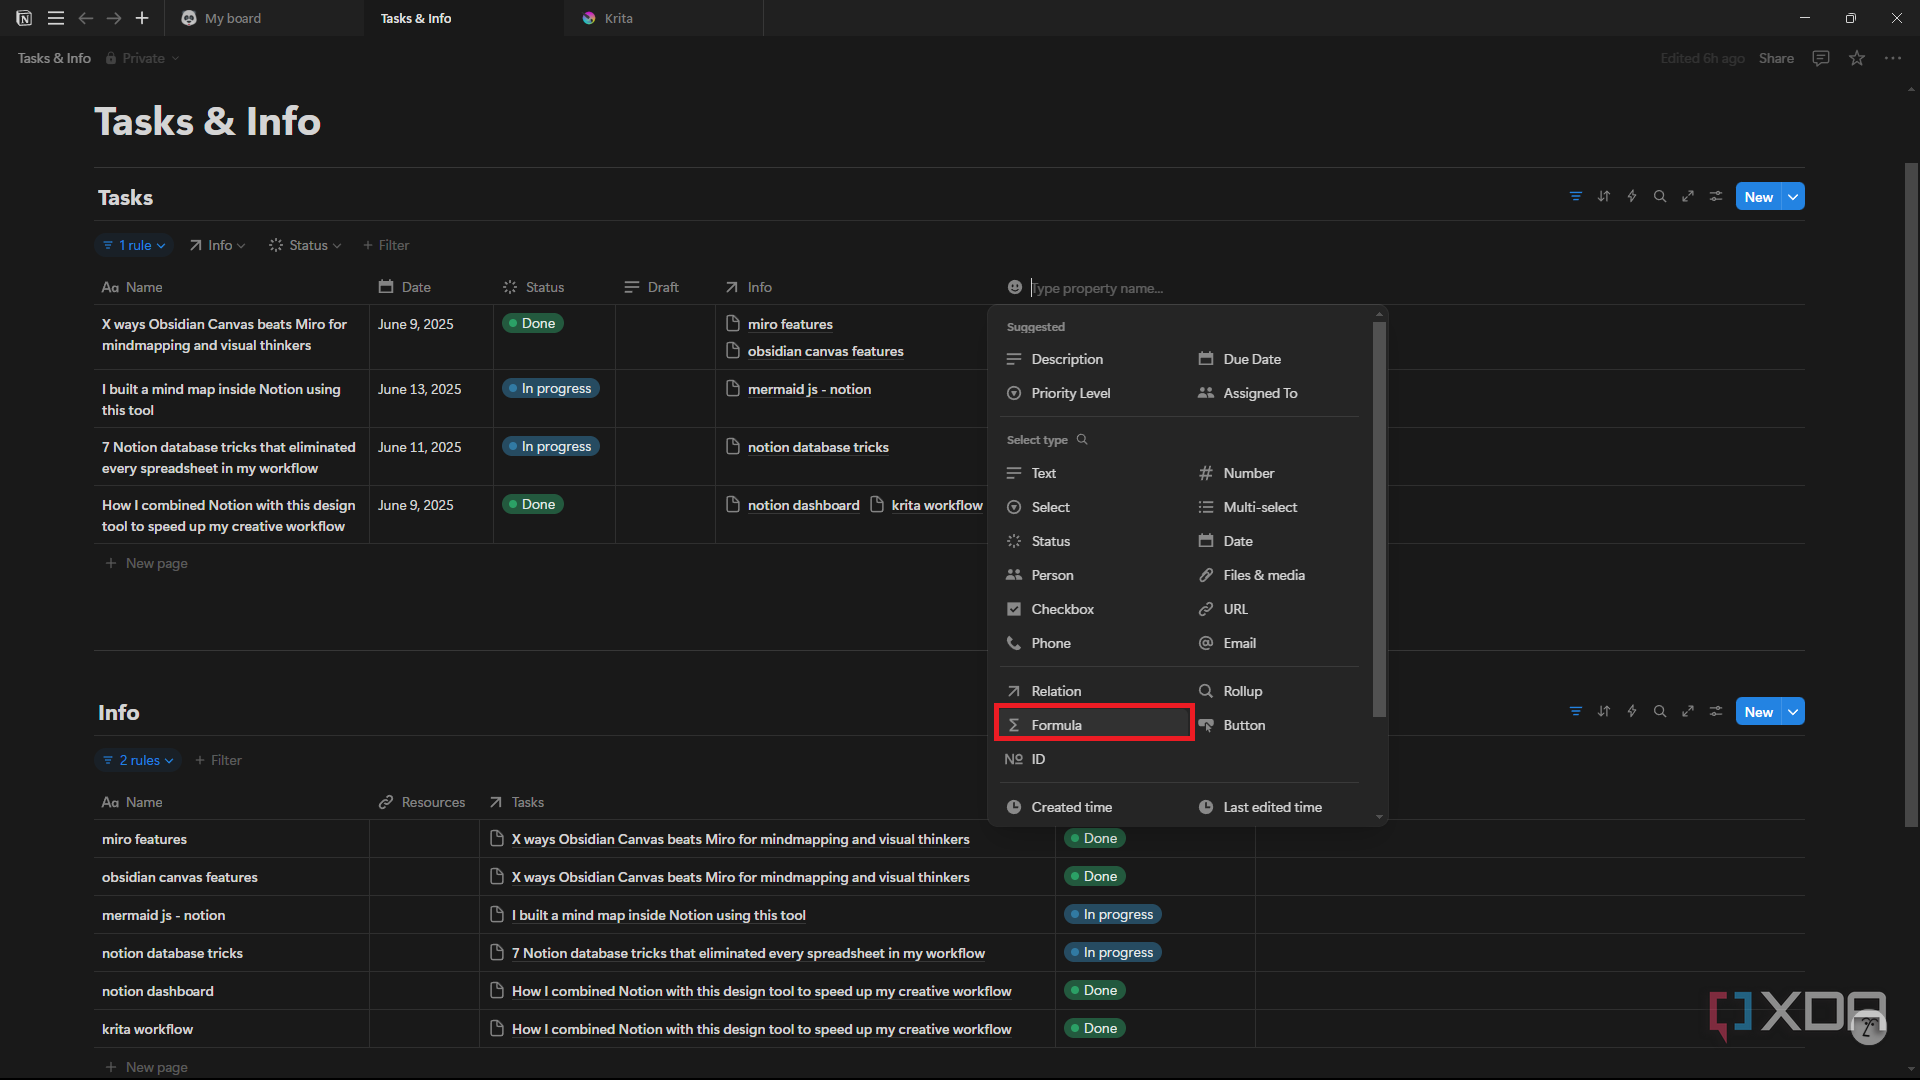Open the Info database automations lightning icon
1920x1080 pixels.
(x=1632, y=712)
